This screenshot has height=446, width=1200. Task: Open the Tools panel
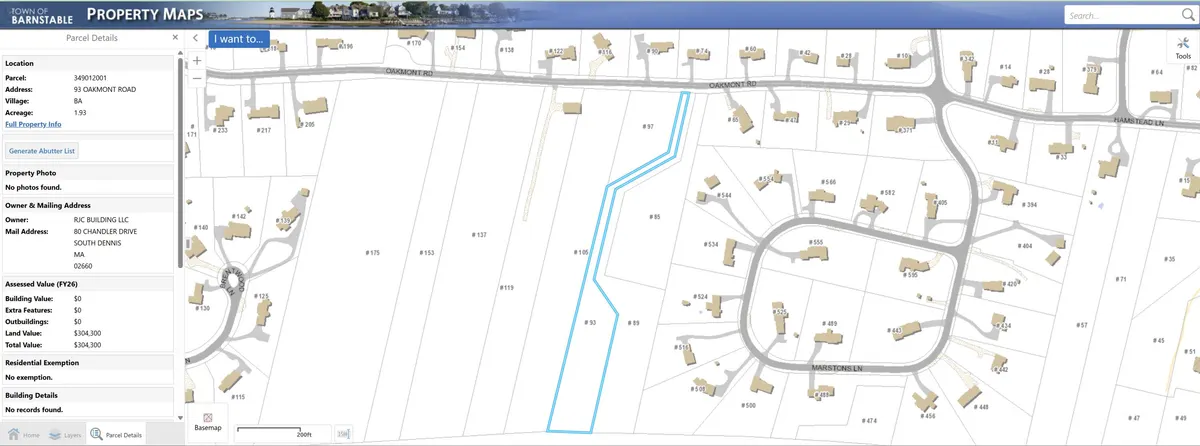1183,47
